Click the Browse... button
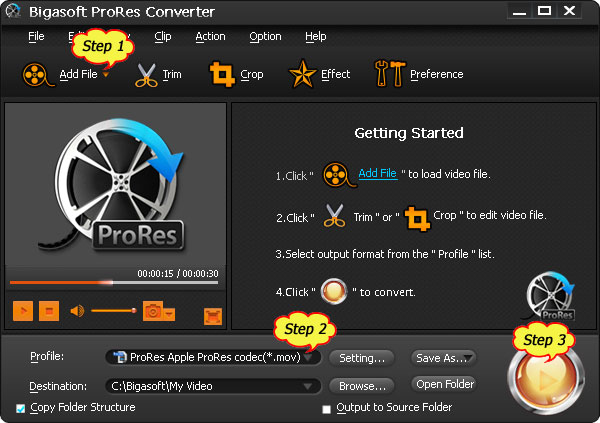 click(x=362, y=386)
